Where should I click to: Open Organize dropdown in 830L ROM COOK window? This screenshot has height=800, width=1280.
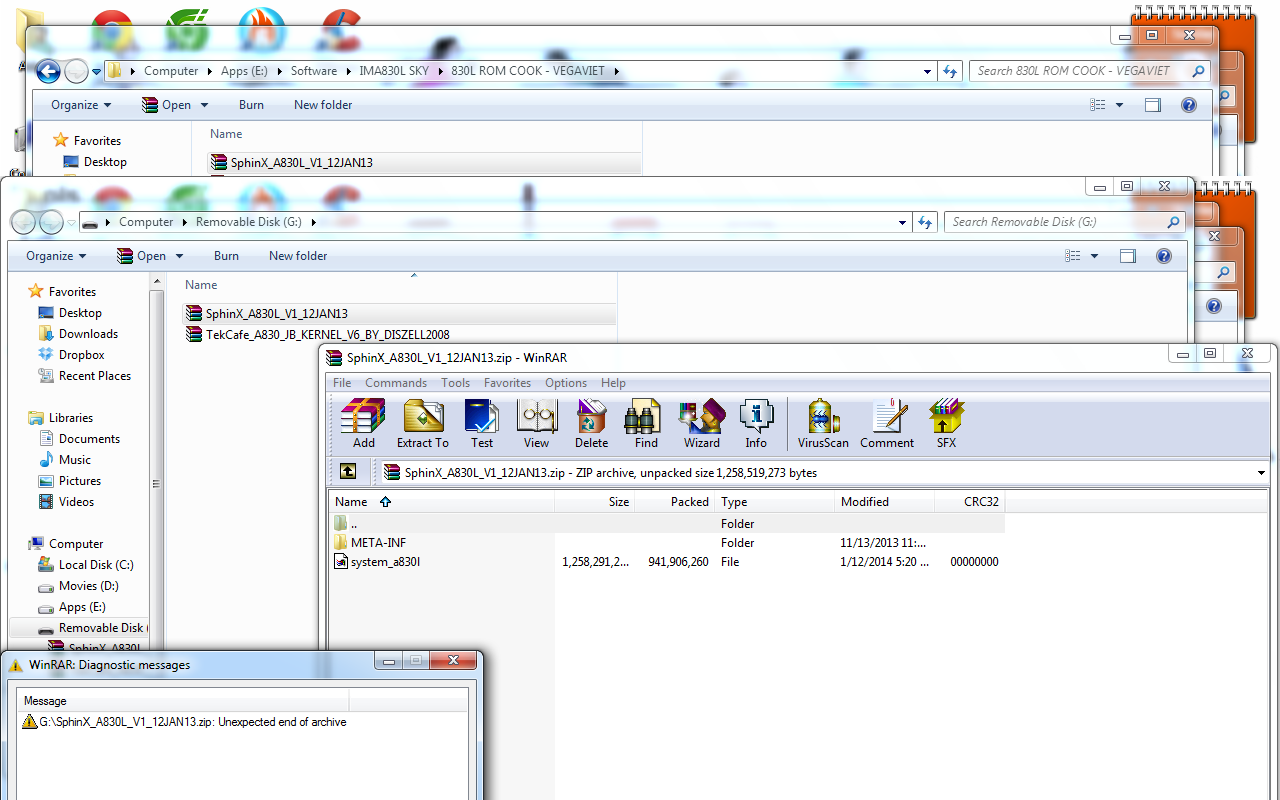(81, 105)
